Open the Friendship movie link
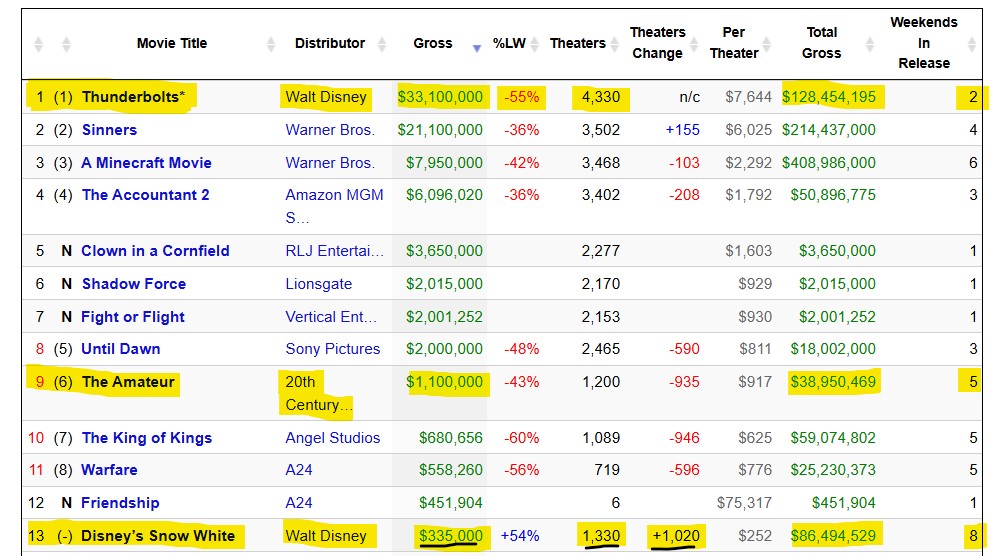999x556 pixels. pyautogui.click(x=120, y=503)
